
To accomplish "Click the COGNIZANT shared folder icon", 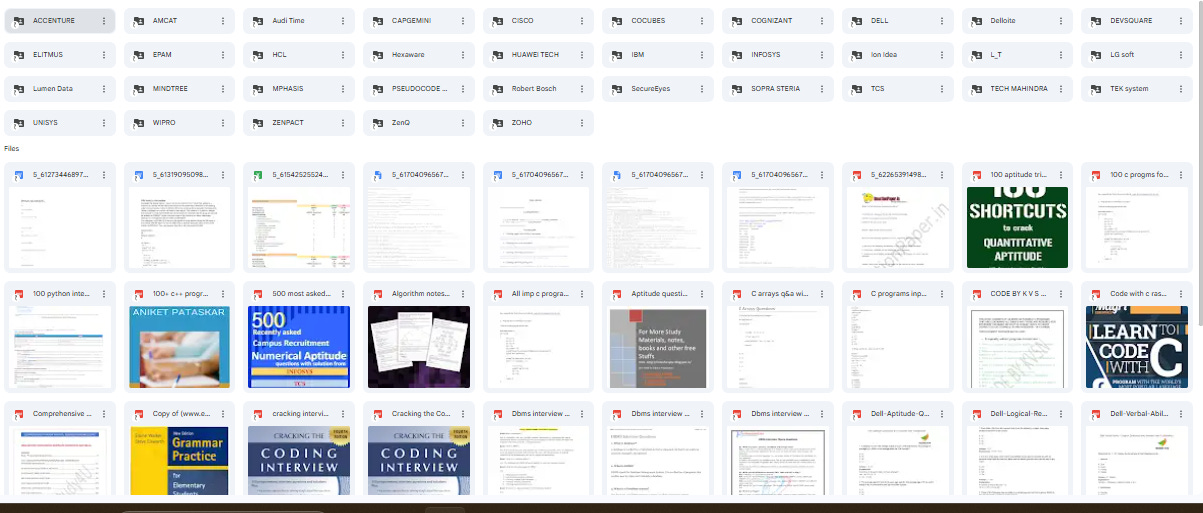I will pos(737,20).
